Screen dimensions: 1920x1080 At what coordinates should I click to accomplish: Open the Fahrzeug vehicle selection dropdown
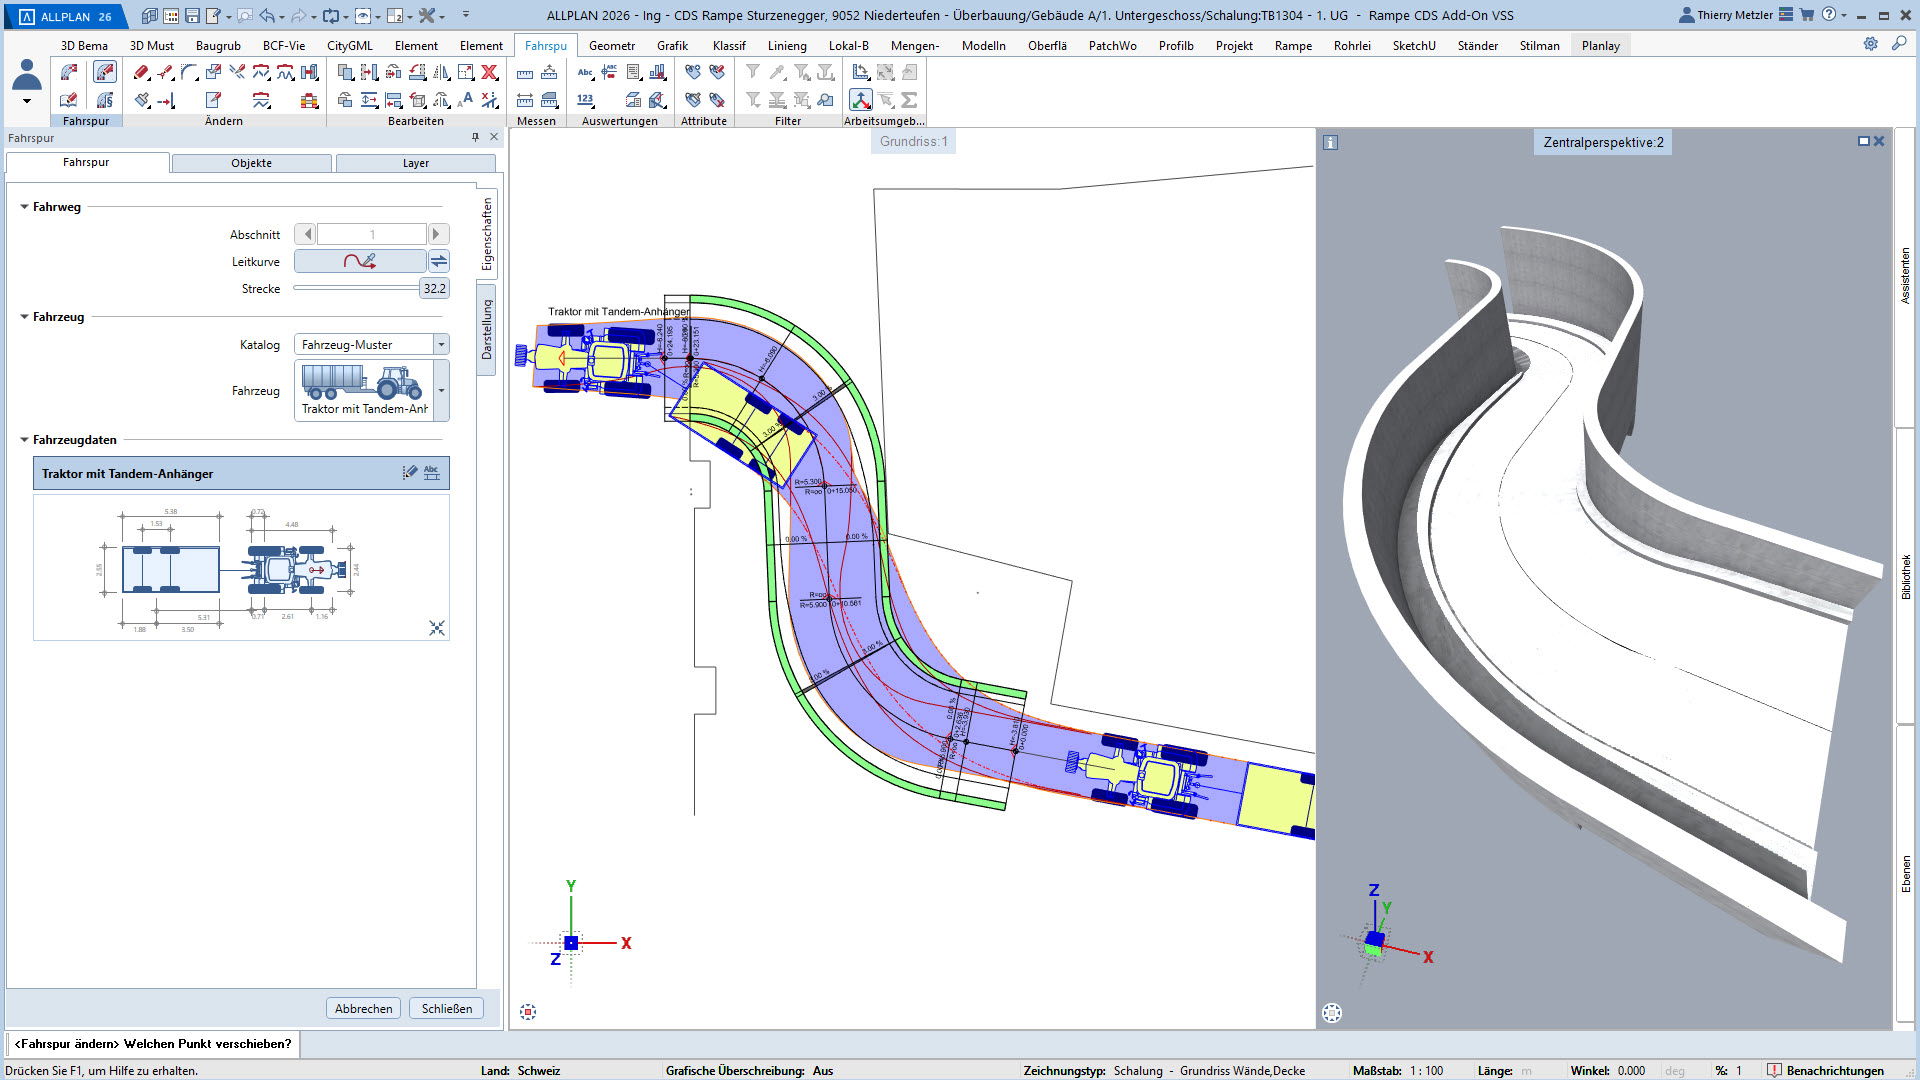coord(441,391)
